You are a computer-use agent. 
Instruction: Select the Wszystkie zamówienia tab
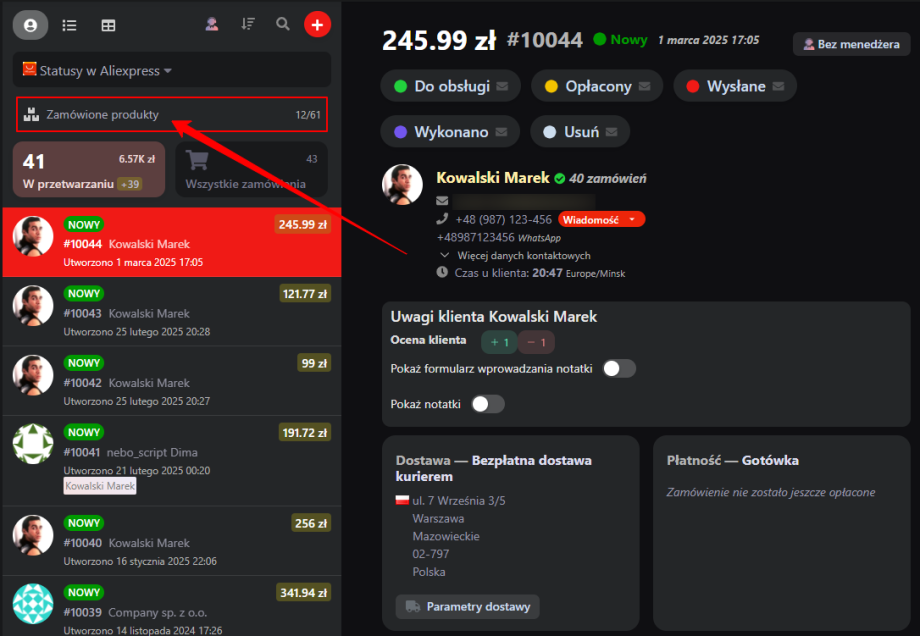[251, 169]
